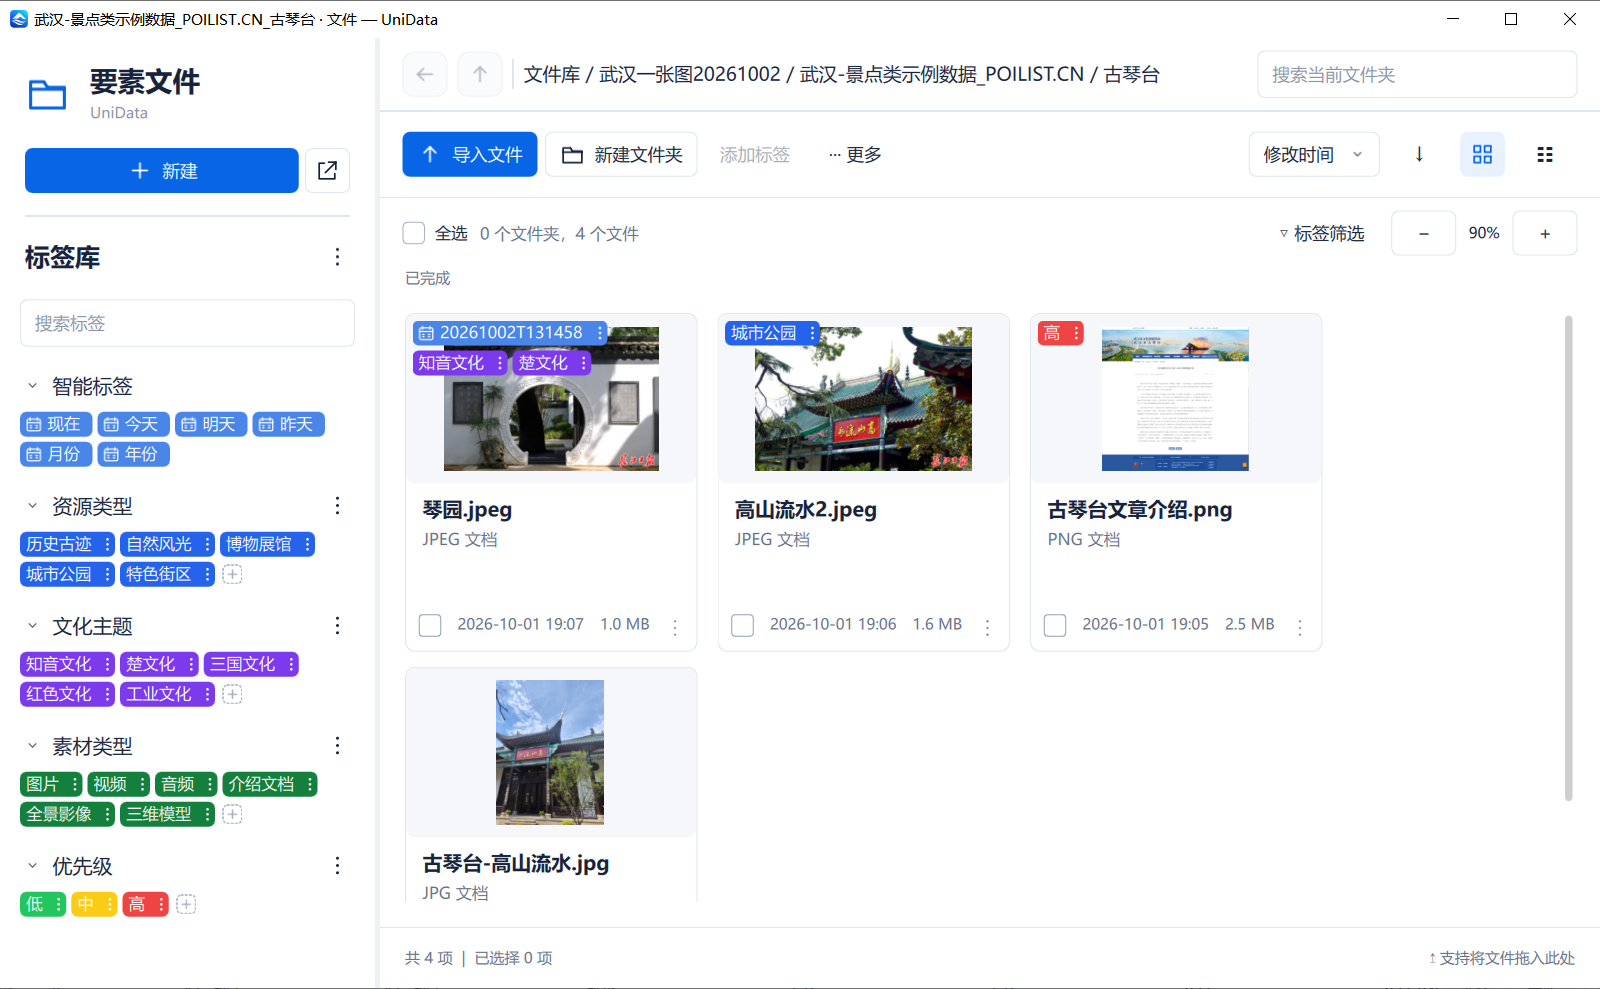Increase thumbnail zoom with plus button

[1545, 233]
